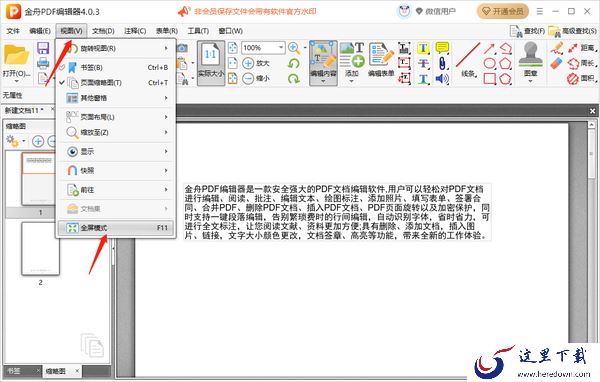Click the document vertical scrollbar up arrow
The image size is (600, 382).
[x=592, y=125]
